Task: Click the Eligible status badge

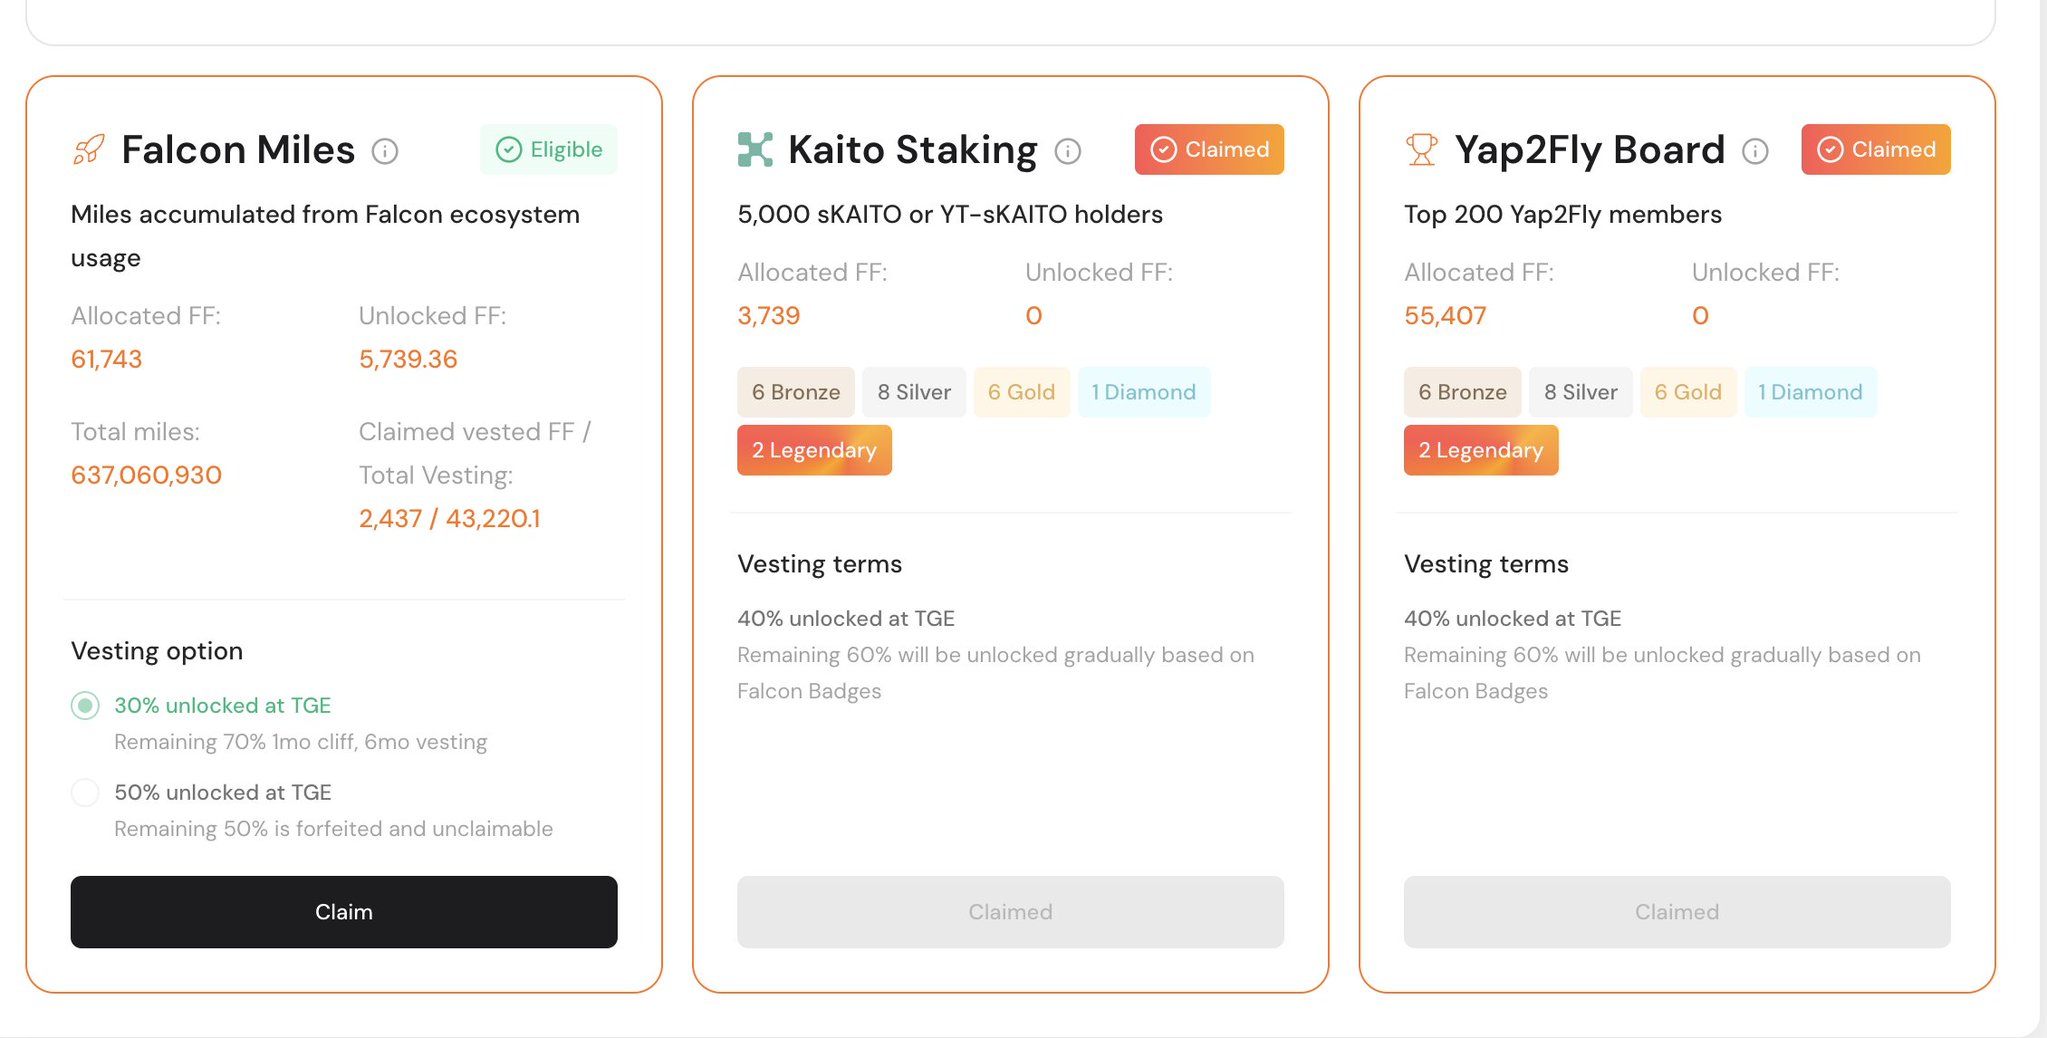Action: 549,150
